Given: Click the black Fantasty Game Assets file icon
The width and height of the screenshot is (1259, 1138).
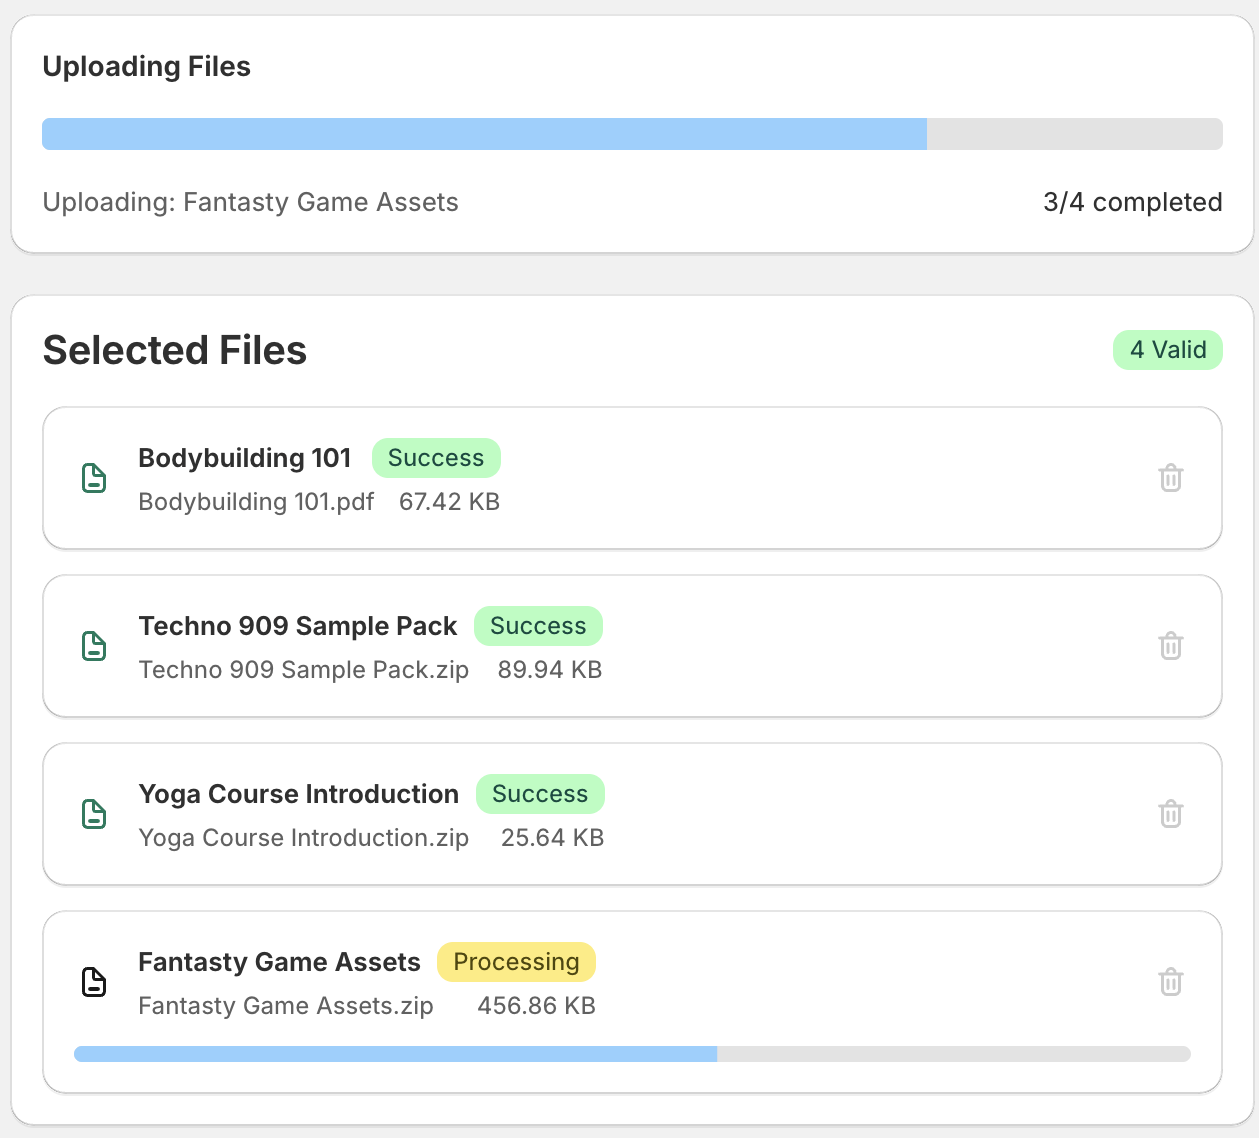Looking at the screenshot, I should [x=94, y=982].
